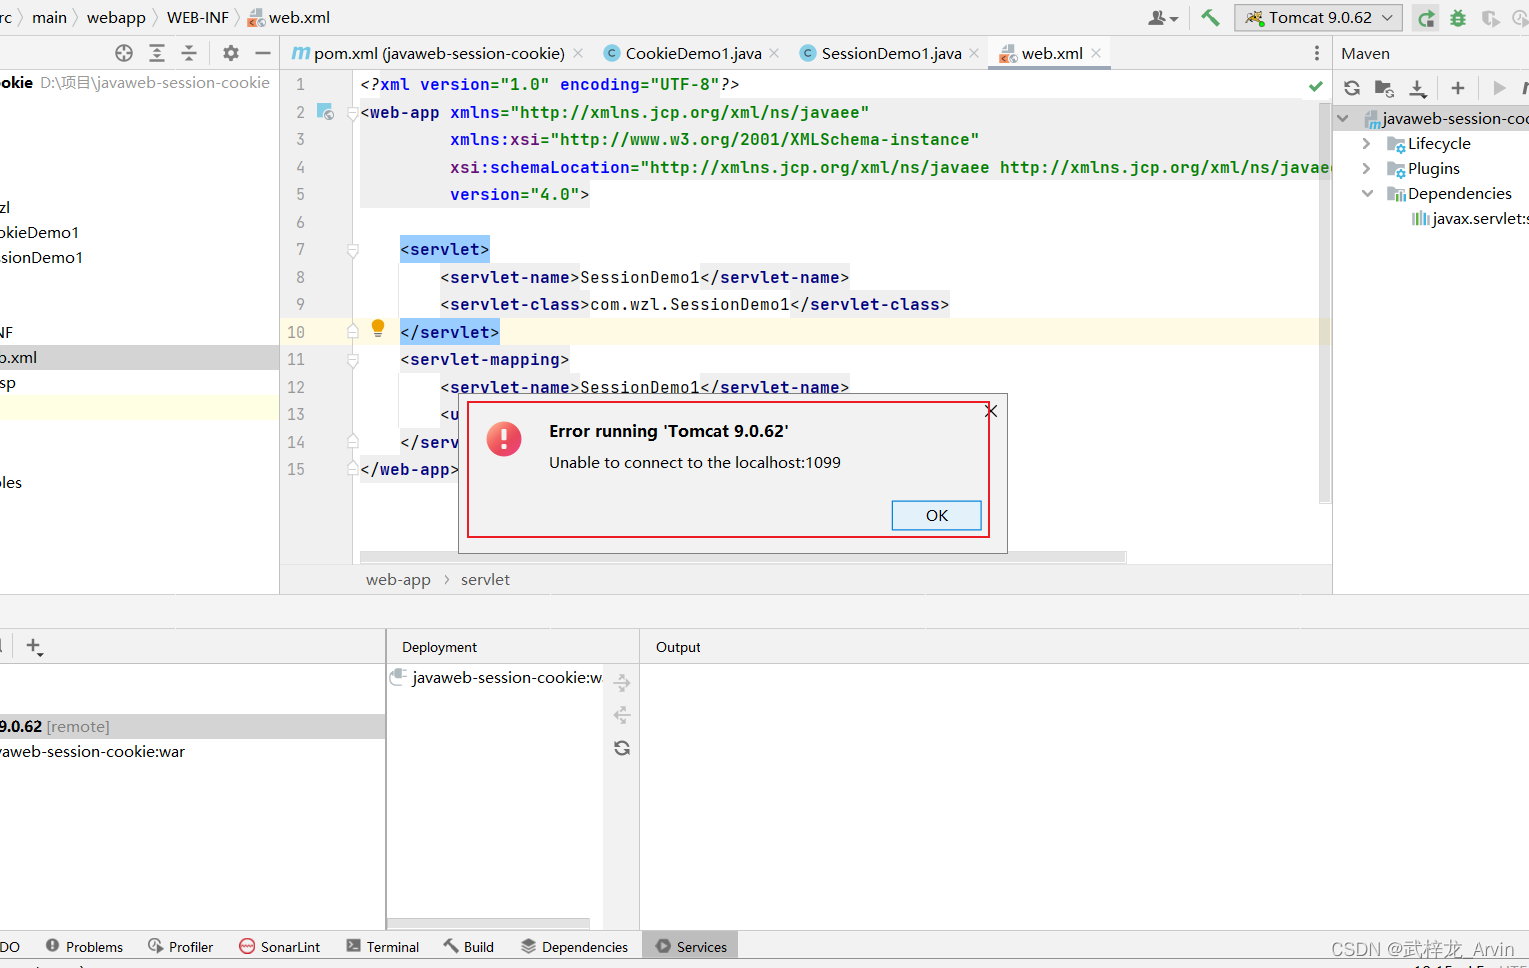Click Reload All Maven Projects icon
This screenshot has height=968, width=1529.
tap(1352, 88)
